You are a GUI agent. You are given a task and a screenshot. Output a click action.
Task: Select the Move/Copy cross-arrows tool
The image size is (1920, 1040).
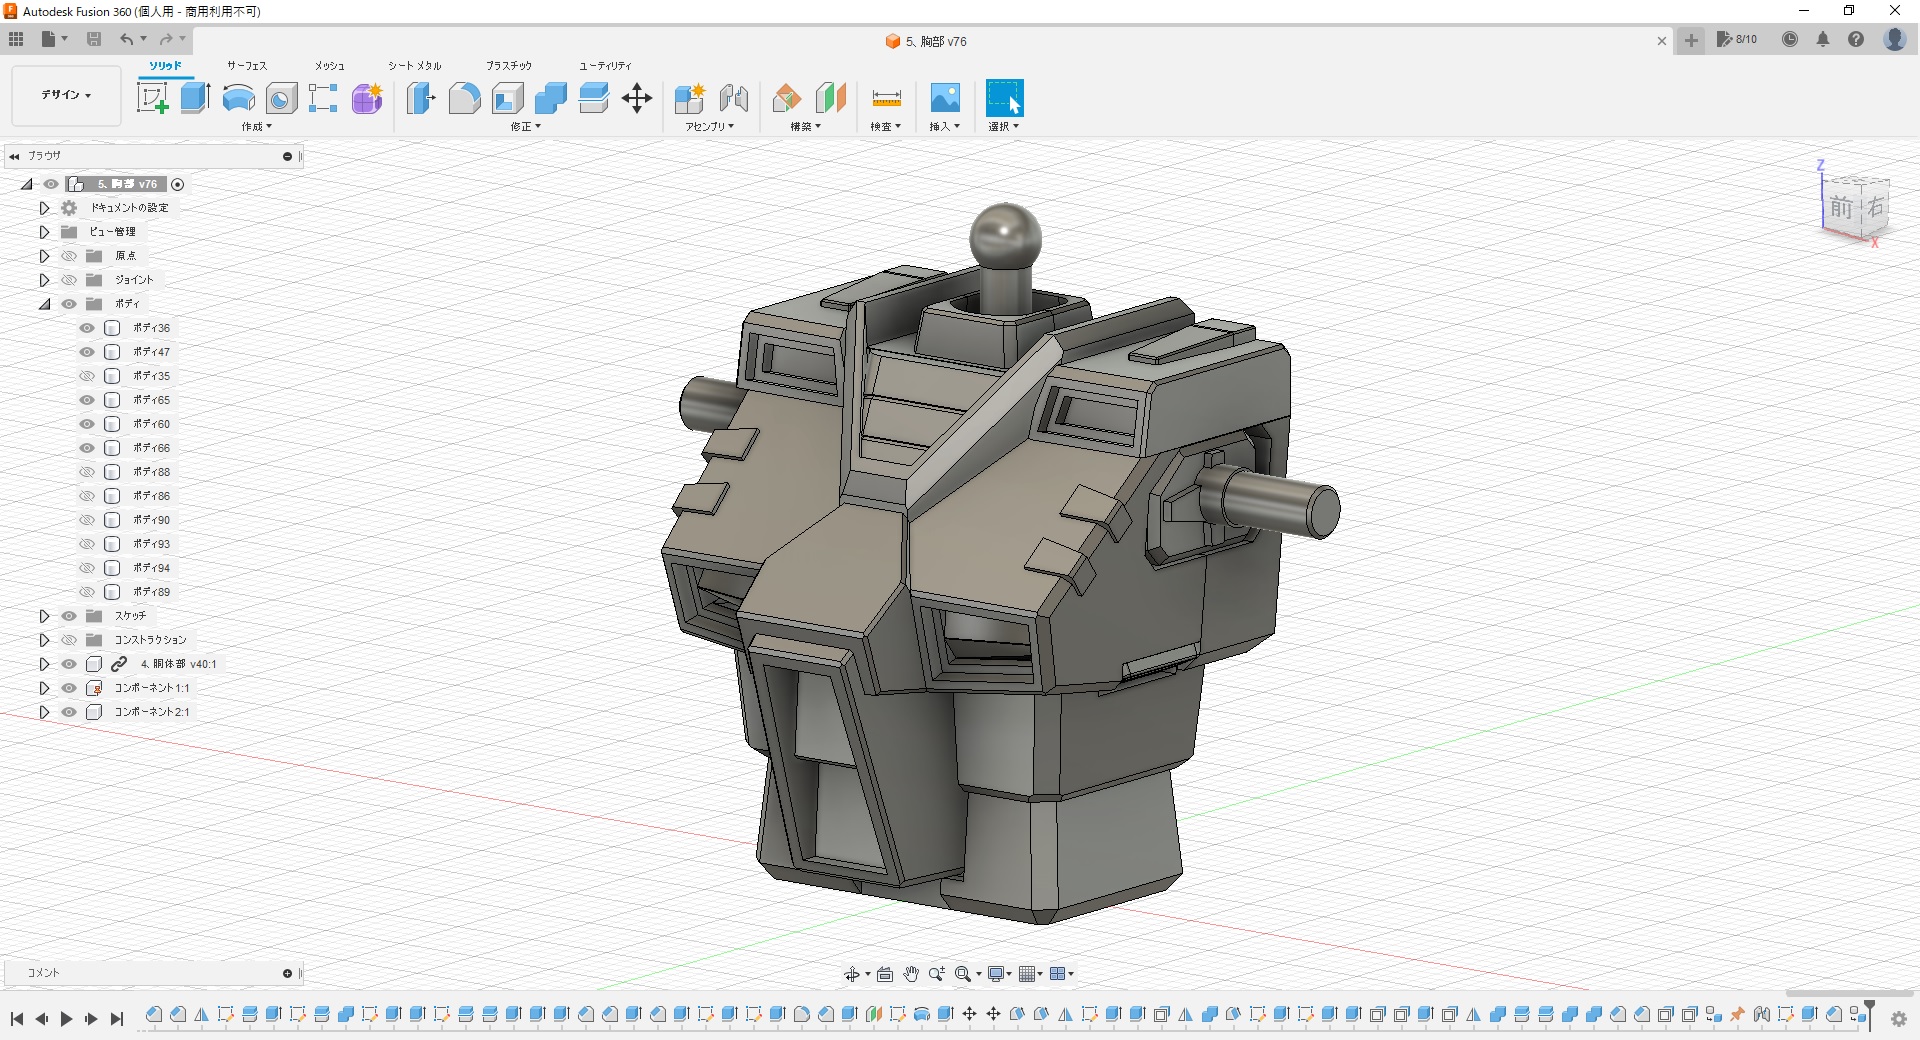(637, 98)
